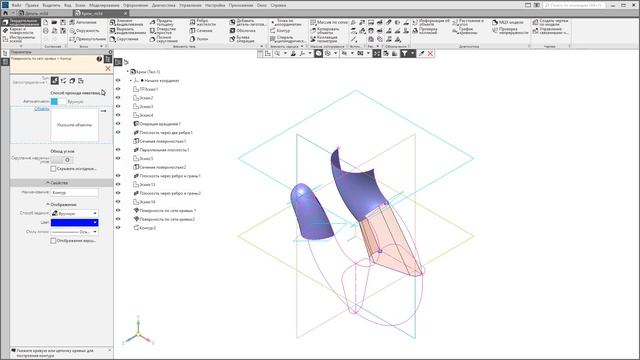Enable the Отображение вершин checkbox
Viewport: 640px width, 360px height.
tap(53, 241)
